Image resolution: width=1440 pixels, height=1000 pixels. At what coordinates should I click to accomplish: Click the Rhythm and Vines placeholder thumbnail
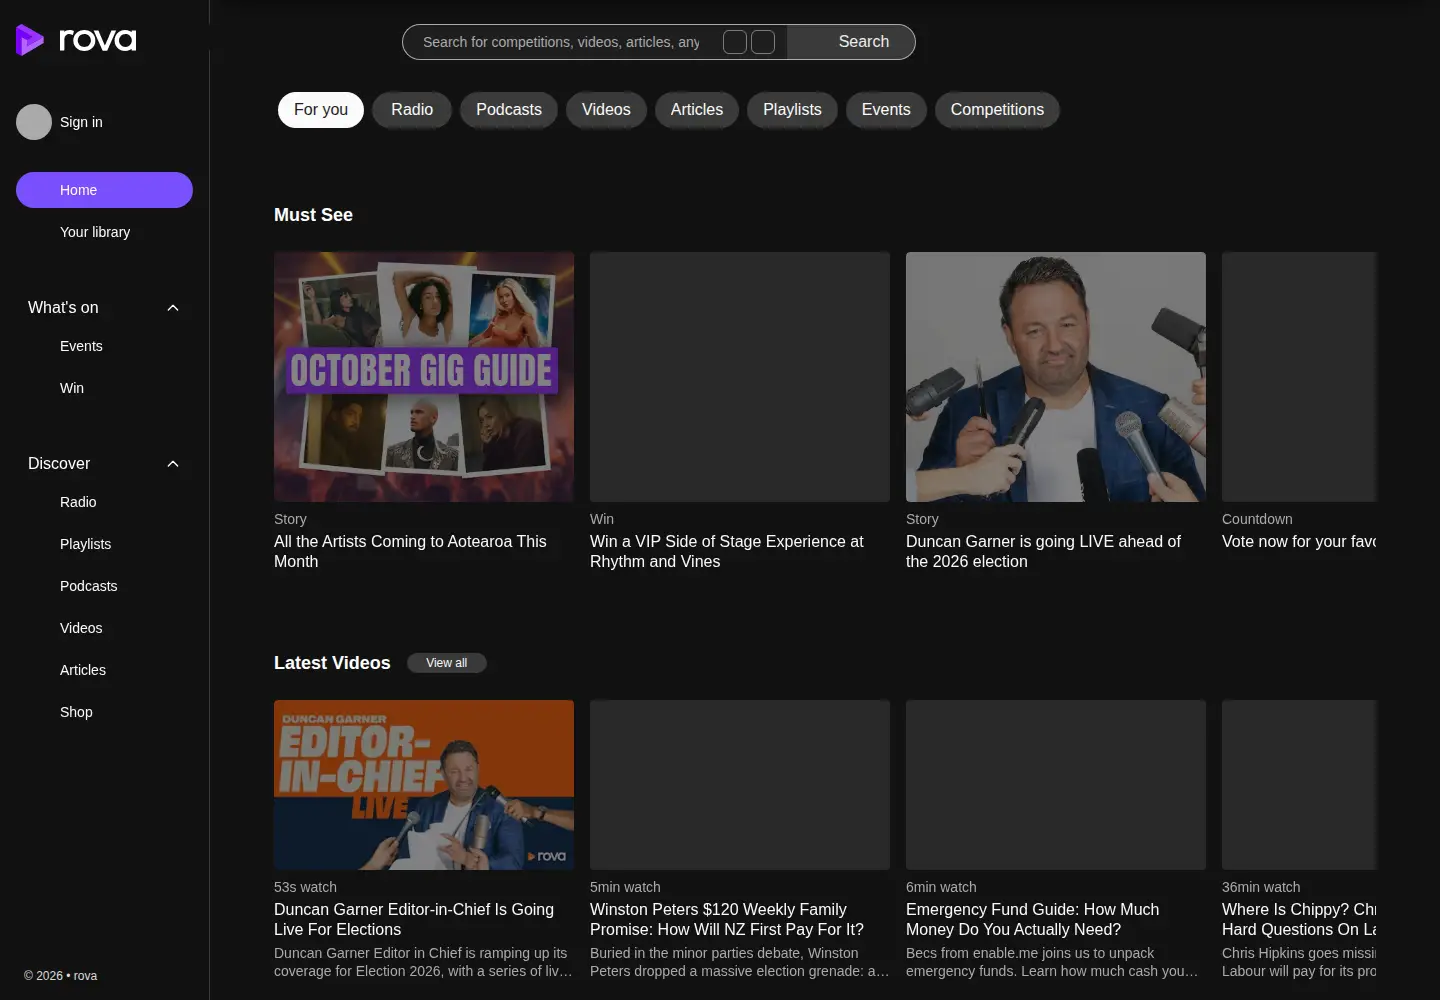(x=740, y=377)
